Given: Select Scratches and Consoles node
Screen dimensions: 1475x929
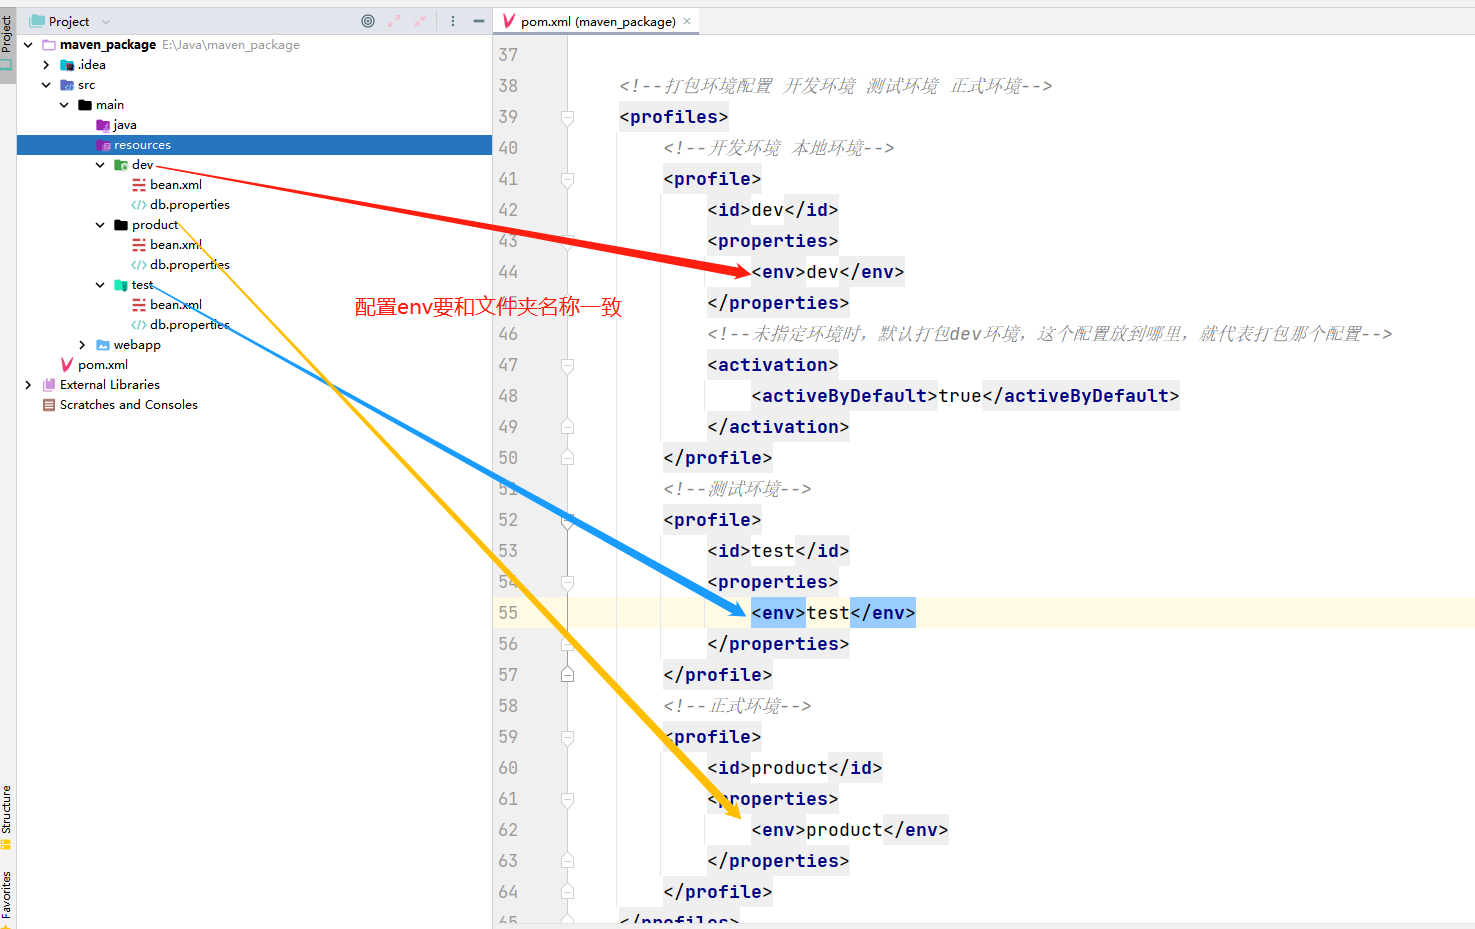Looking at the screenshot, I should click(128, 405).
